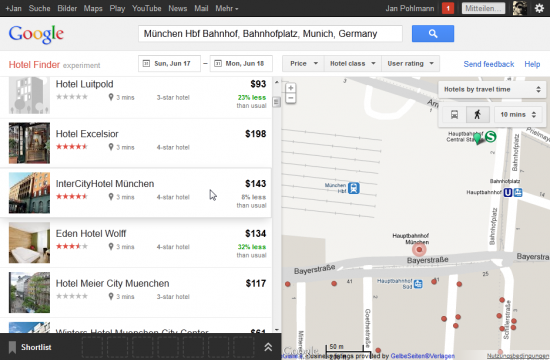
Task: Select public transit travel mode
Action: point(454,115)
